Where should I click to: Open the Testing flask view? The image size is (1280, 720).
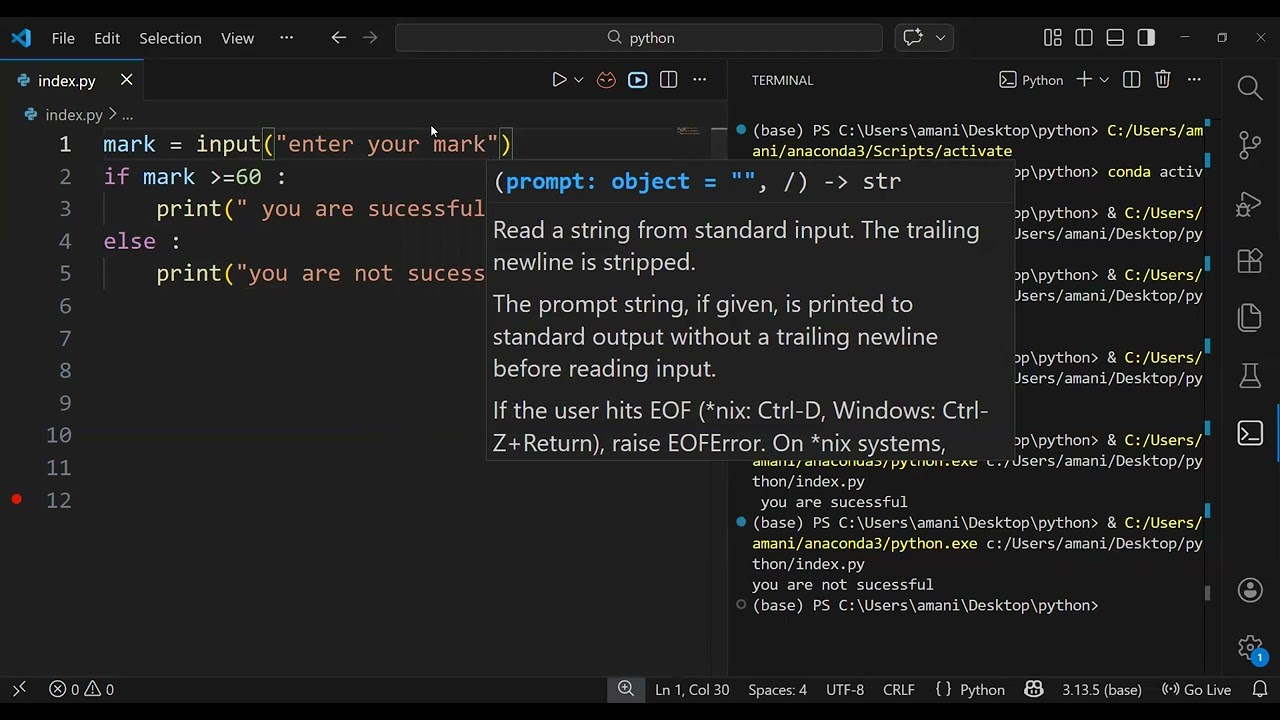1250,376
